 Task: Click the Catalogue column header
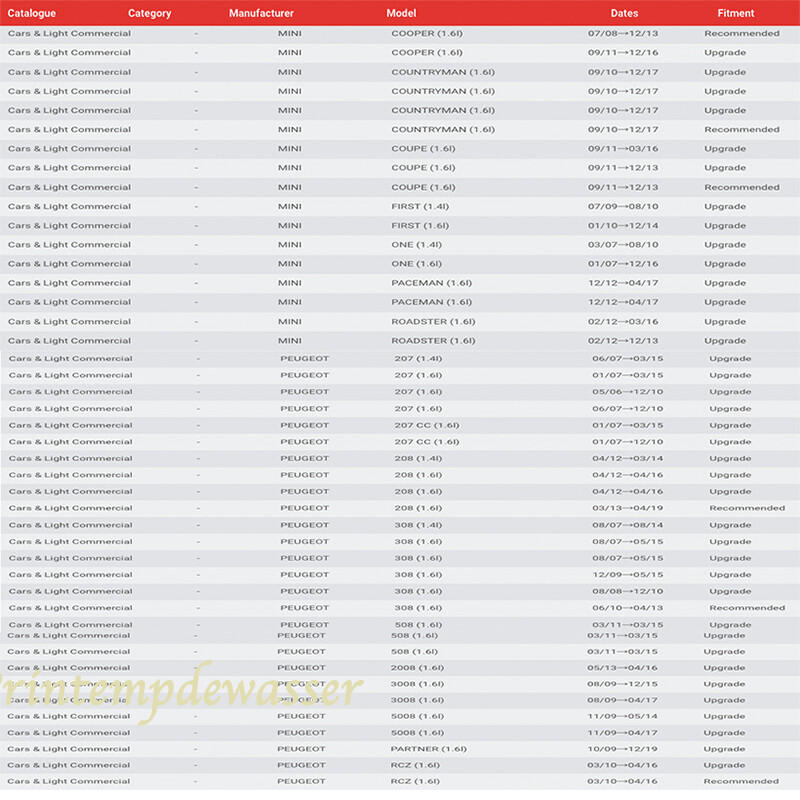pyautogui.click(x=32, y=13)
